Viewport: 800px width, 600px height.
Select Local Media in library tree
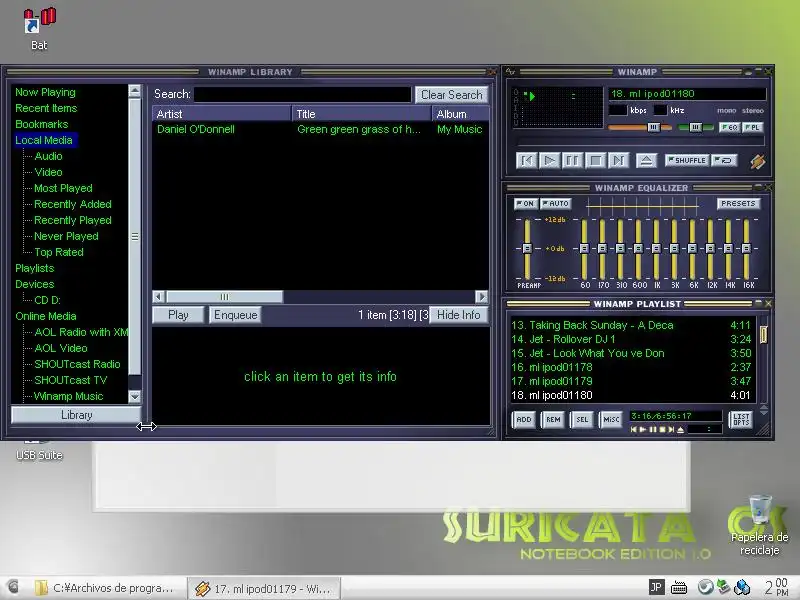coord(44,140)
